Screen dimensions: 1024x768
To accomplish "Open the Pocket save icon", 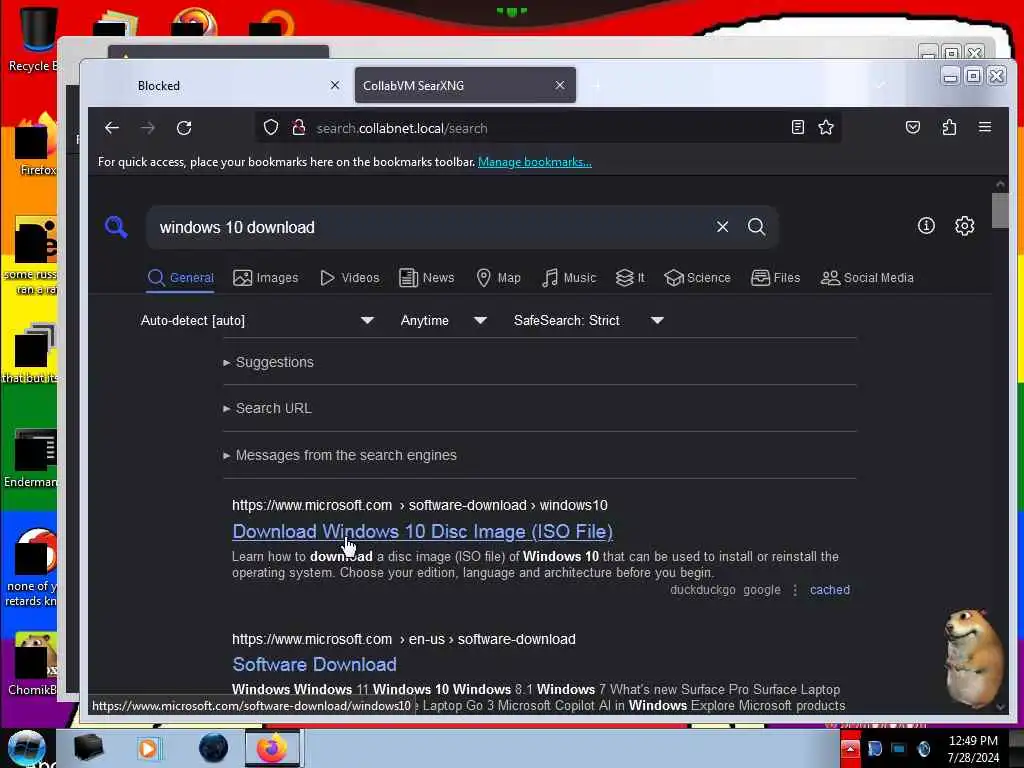I will click(913, 127).
